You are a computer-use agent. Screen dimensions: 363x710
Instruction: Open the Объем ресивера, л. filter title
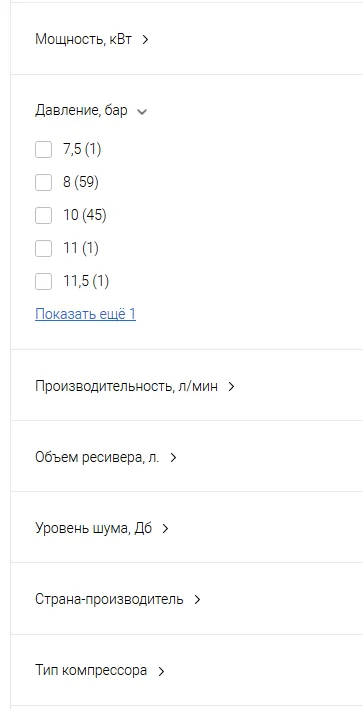pos(97,457)
